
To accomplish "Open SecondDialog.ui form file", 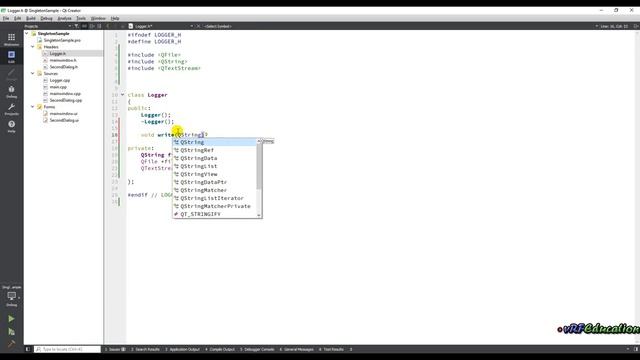I will [64, 120].
